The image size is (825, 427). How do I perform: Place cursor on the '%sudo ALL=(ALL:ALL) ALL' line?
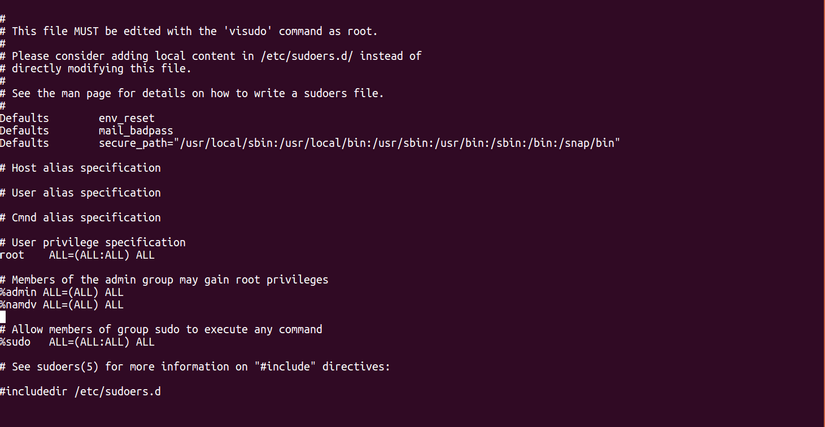(x=77, y=342)
